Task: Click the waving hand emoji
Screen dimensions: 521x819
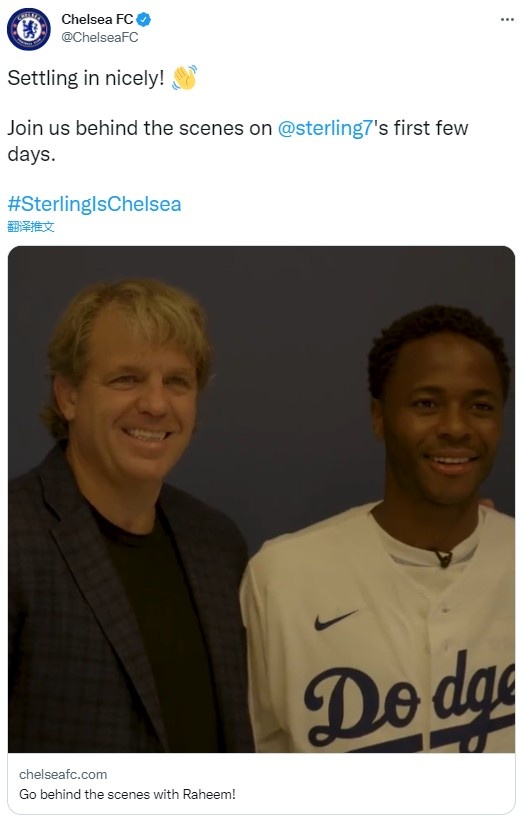Action: [184, 78]
